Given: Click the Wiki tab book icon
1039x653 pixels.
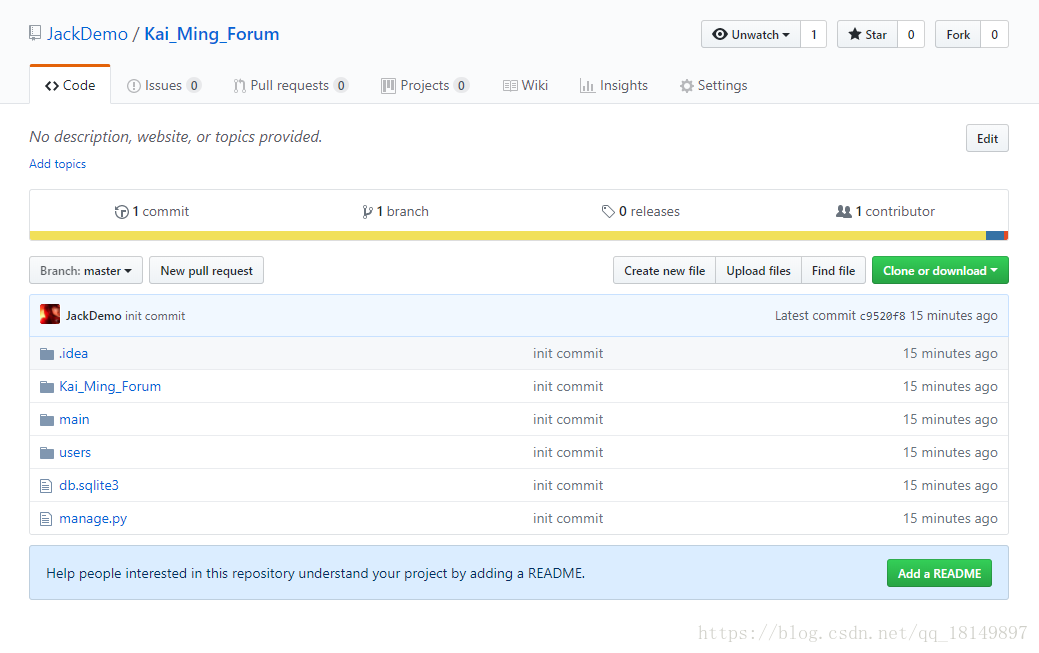Looking at the screenshot, I should (x=510, y=86).
